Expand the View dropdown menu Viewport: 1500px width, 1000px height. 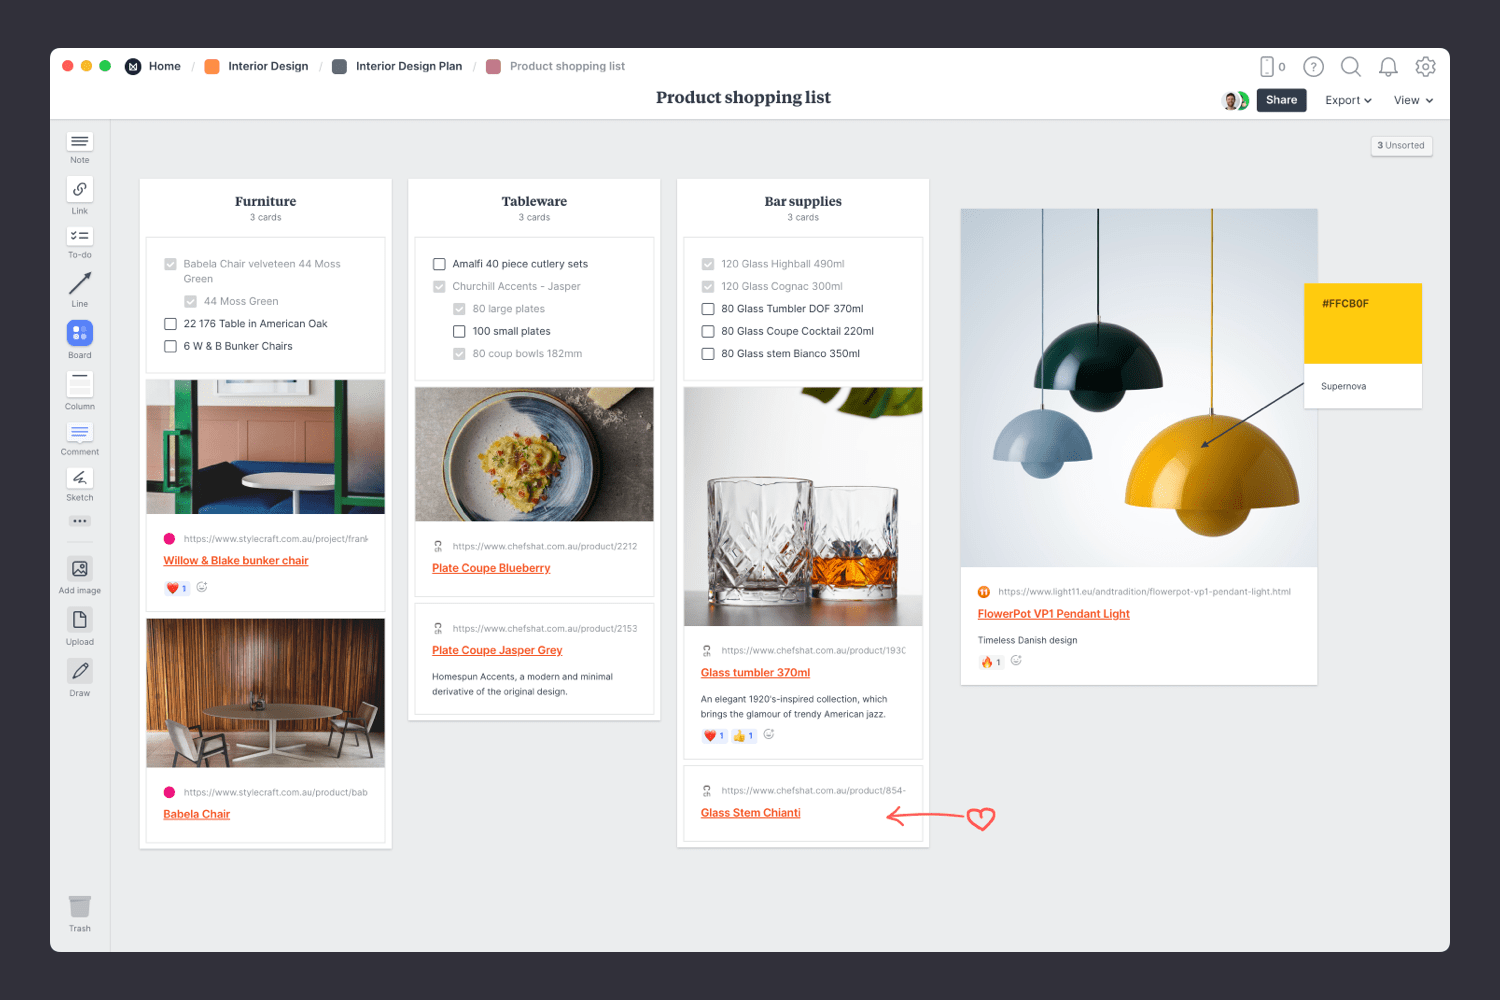click(1413, 100)
